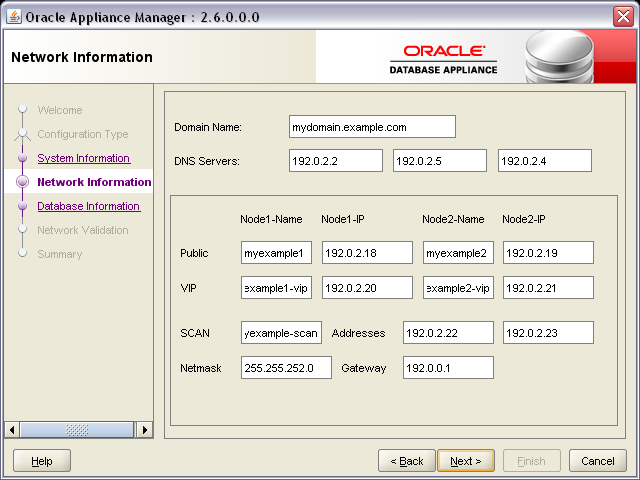This screenshot has height=480, width=640.
Task: Click the System Information step bullet marker
Action: 22,158
